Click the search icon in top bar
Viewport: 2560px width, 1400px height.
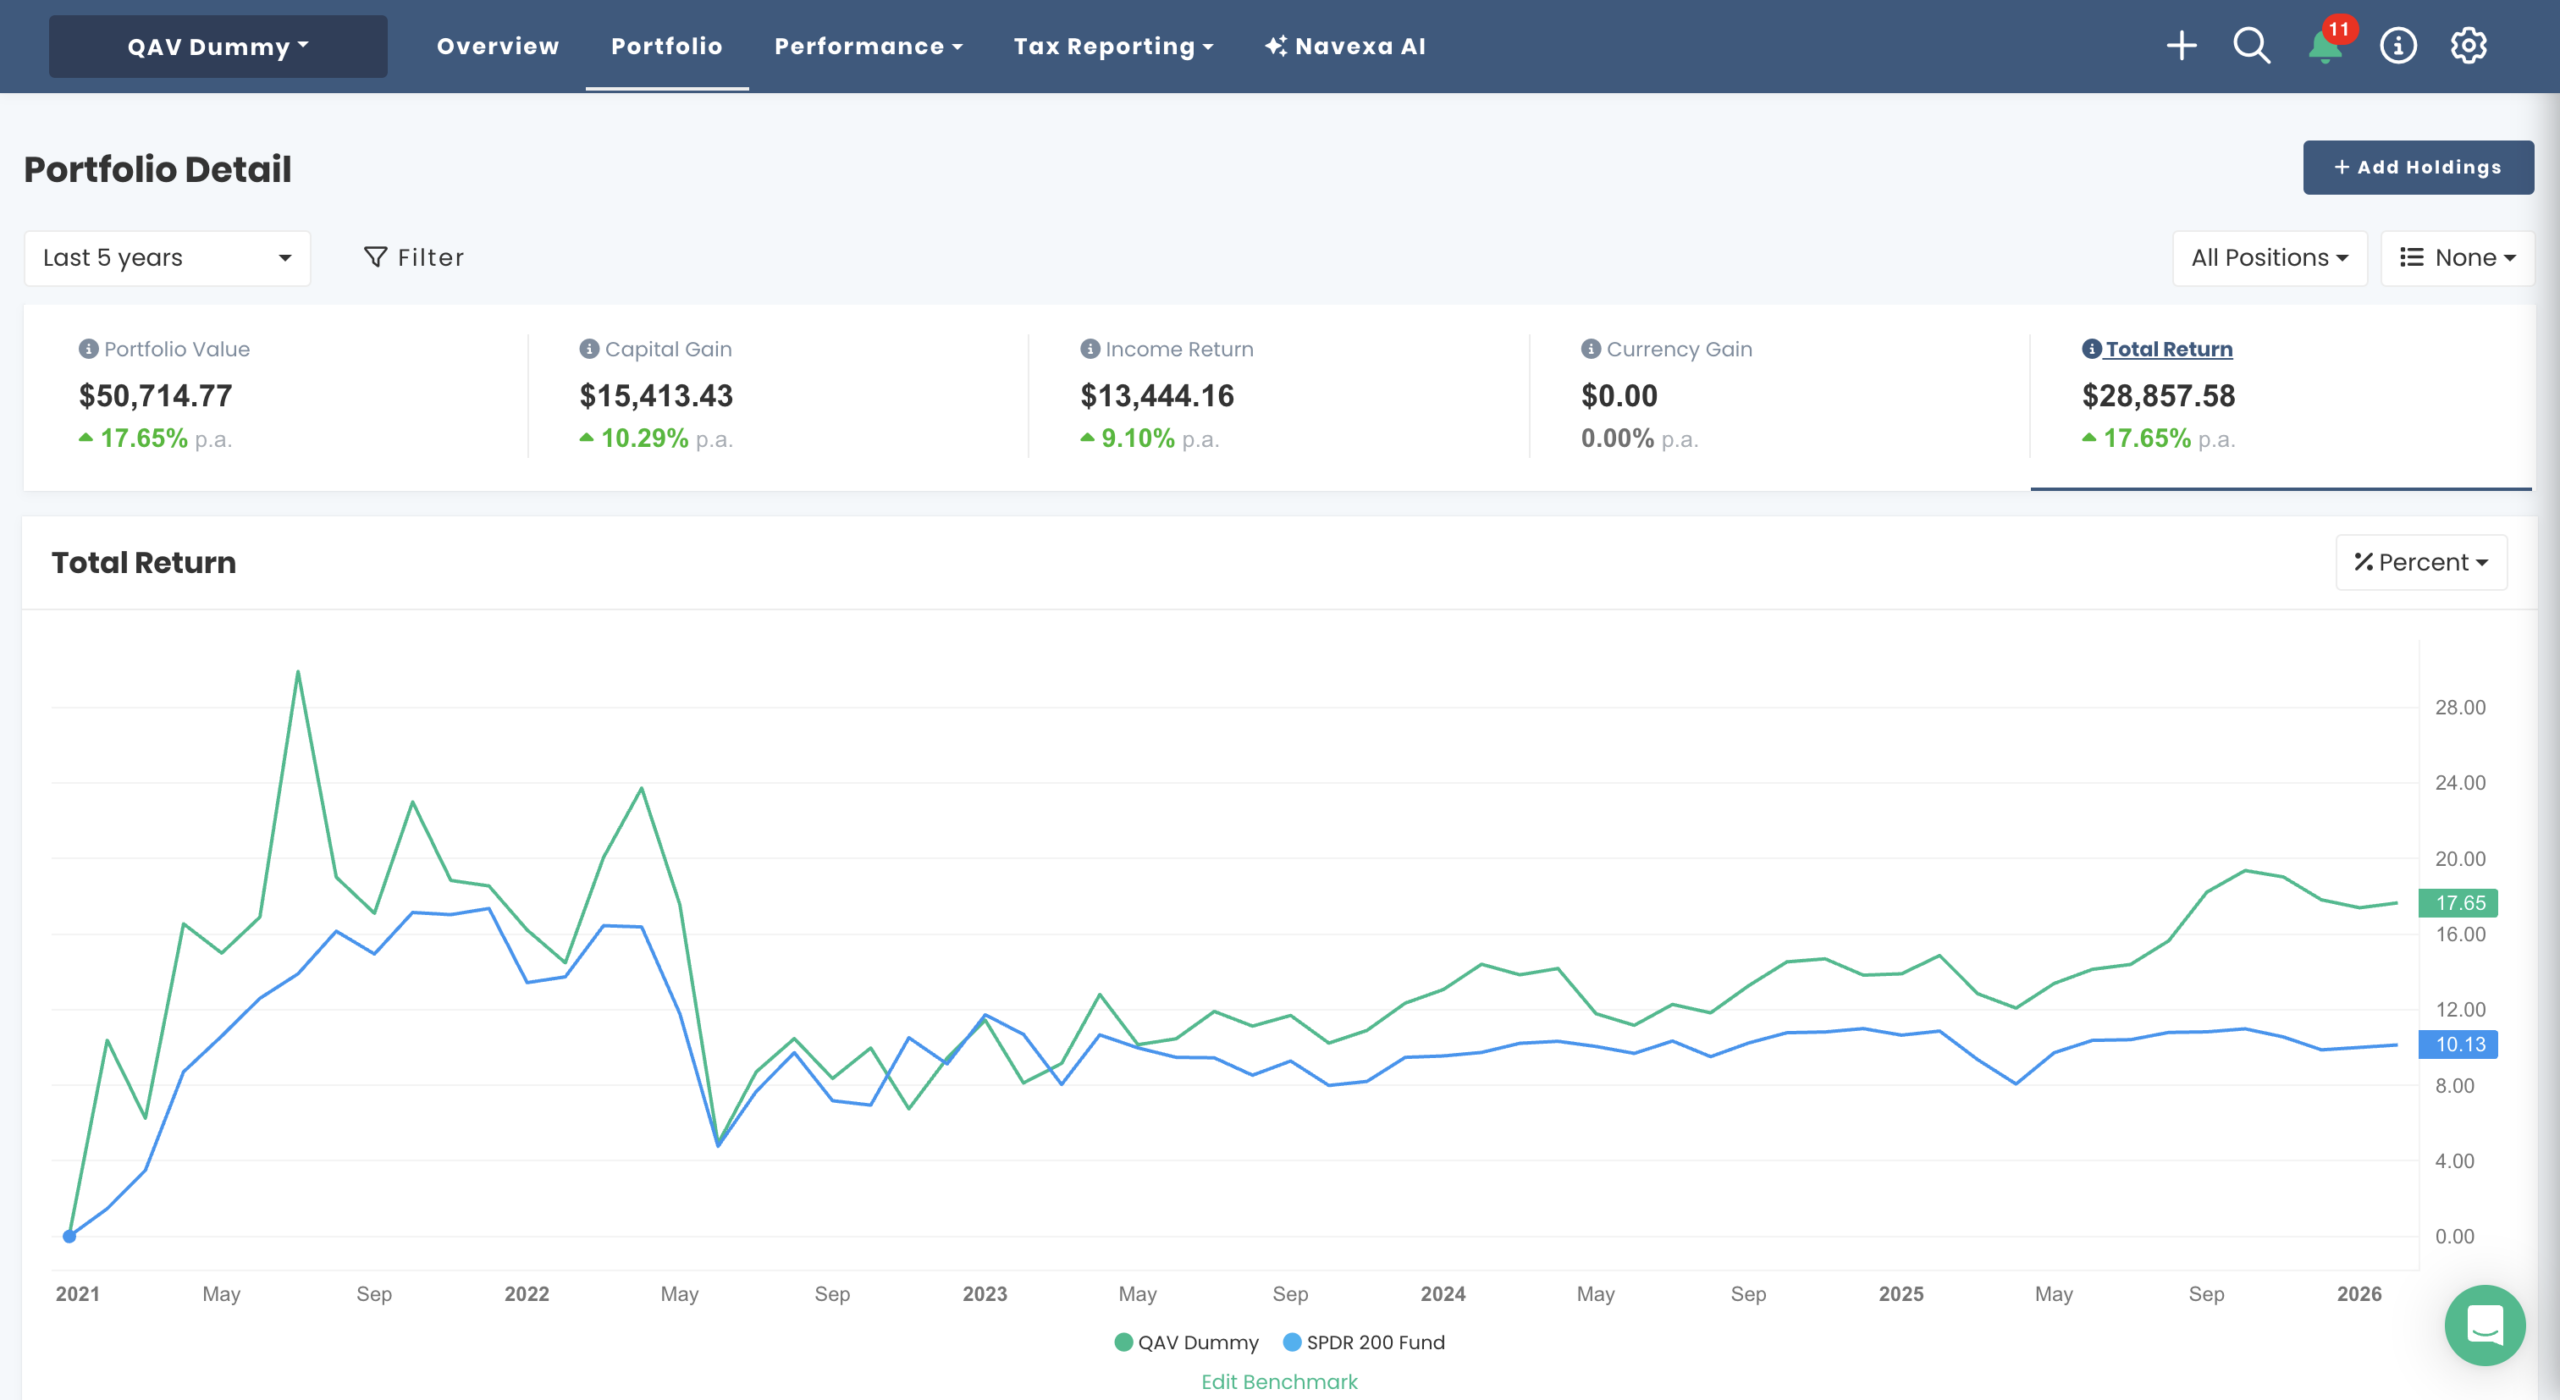pos(2251,46)
